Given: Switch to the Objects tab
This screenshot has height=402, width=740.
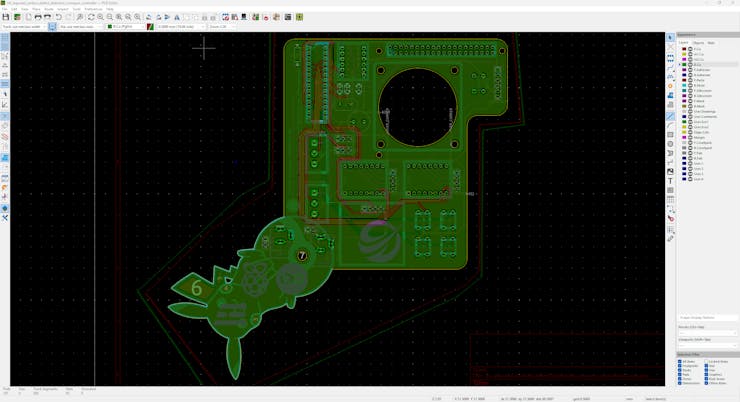Looking at the screenshot, I should 698,43.
